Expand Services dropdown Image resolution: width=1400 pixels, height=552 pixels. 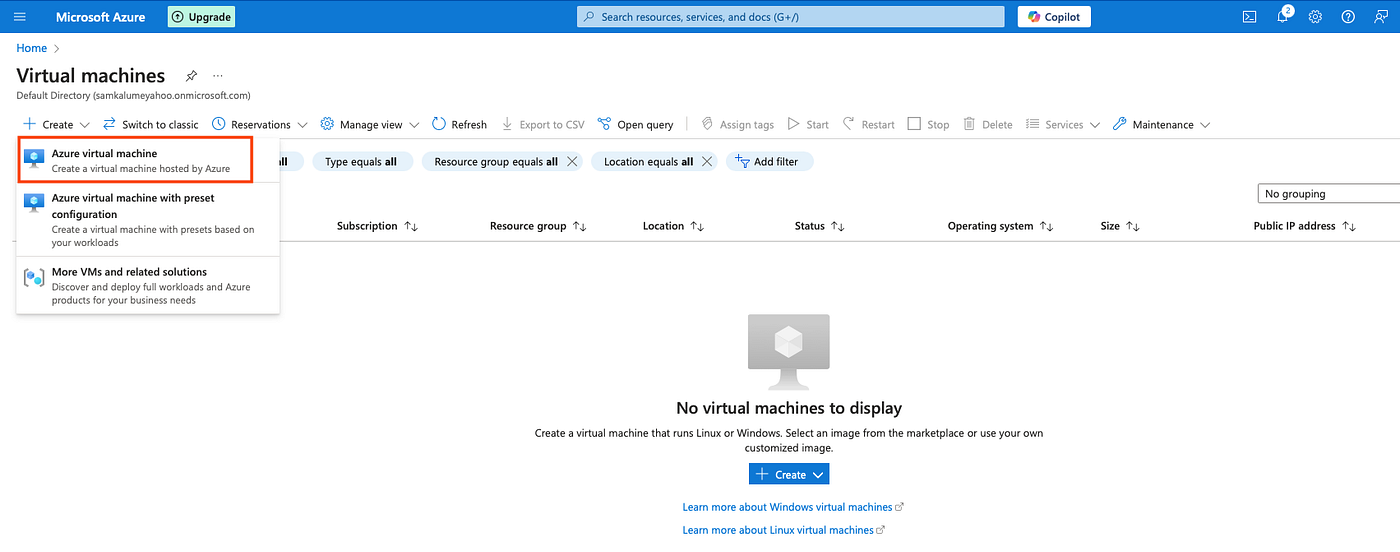coord(1063,125)
